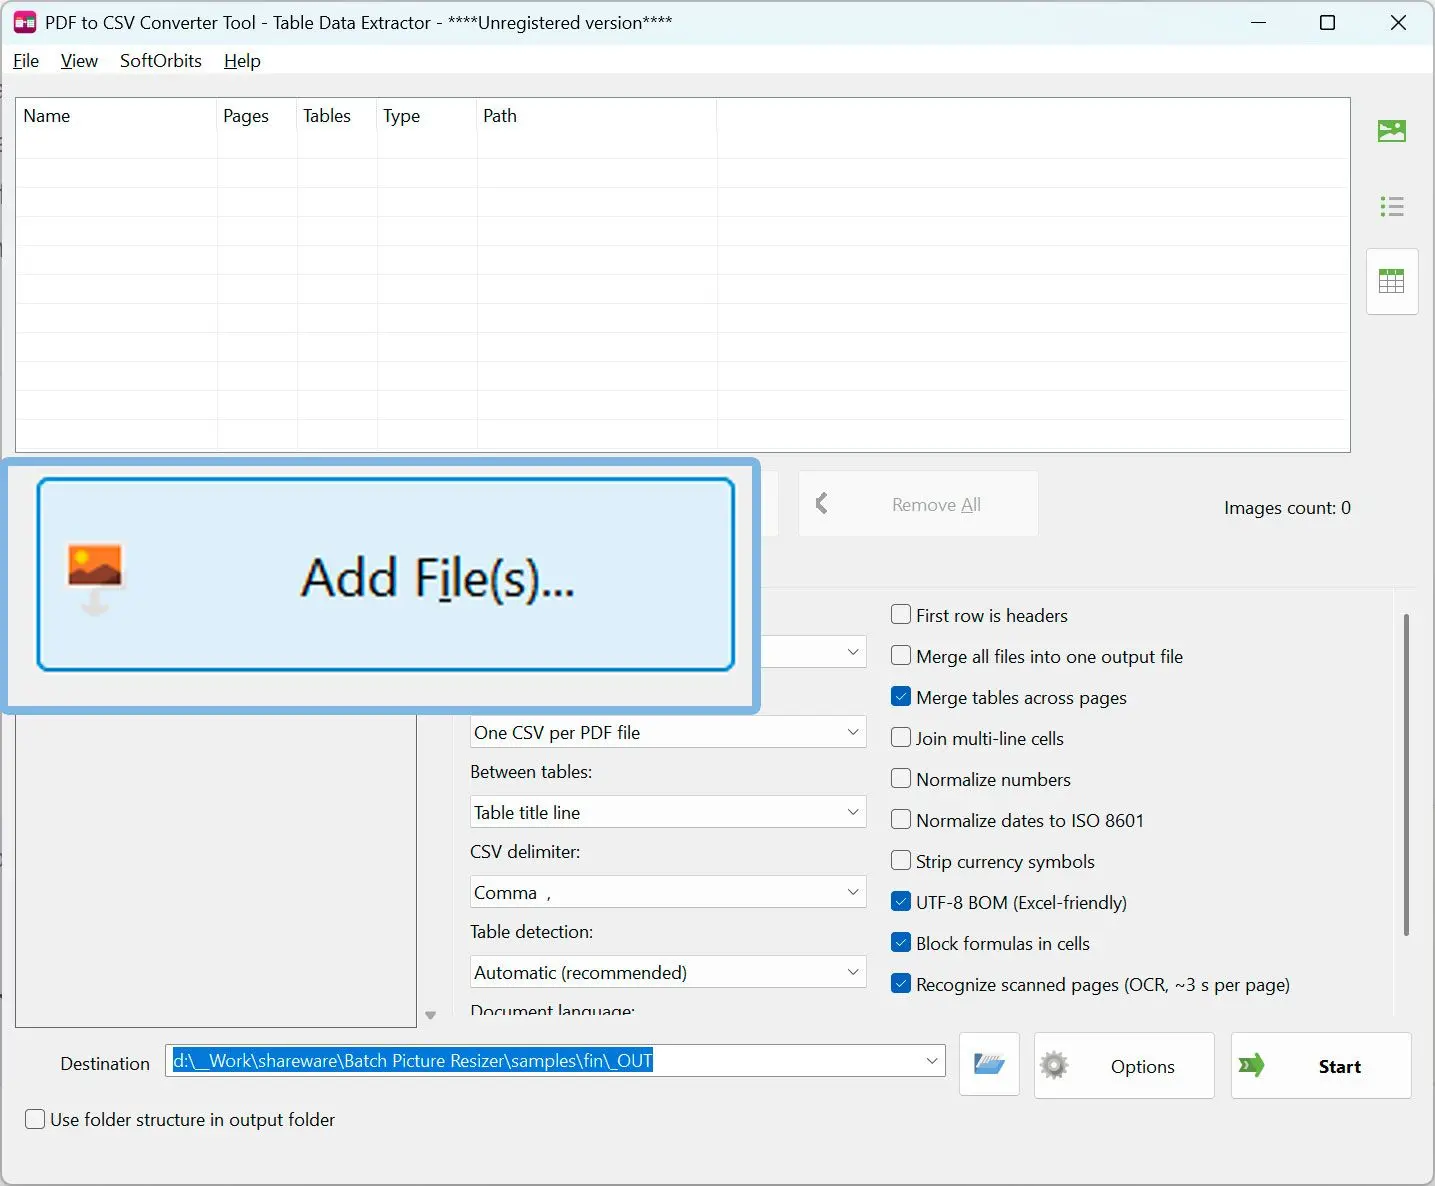This screenshot has height=1186, width=1435.
Task: Click the "Table detection:" label
Action: pyautogui.click(x=532, y=932)
